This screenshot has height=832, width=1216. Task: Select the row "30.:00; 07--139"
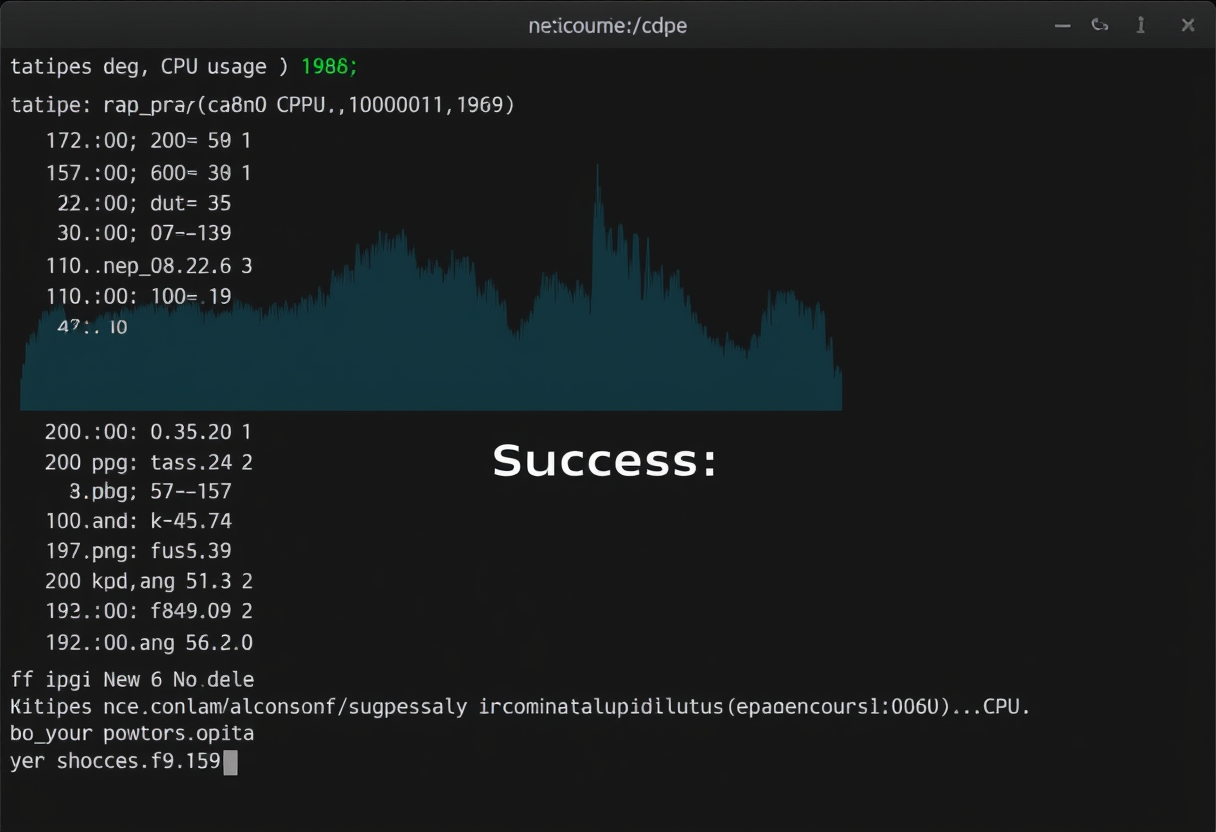coord(144,233)
